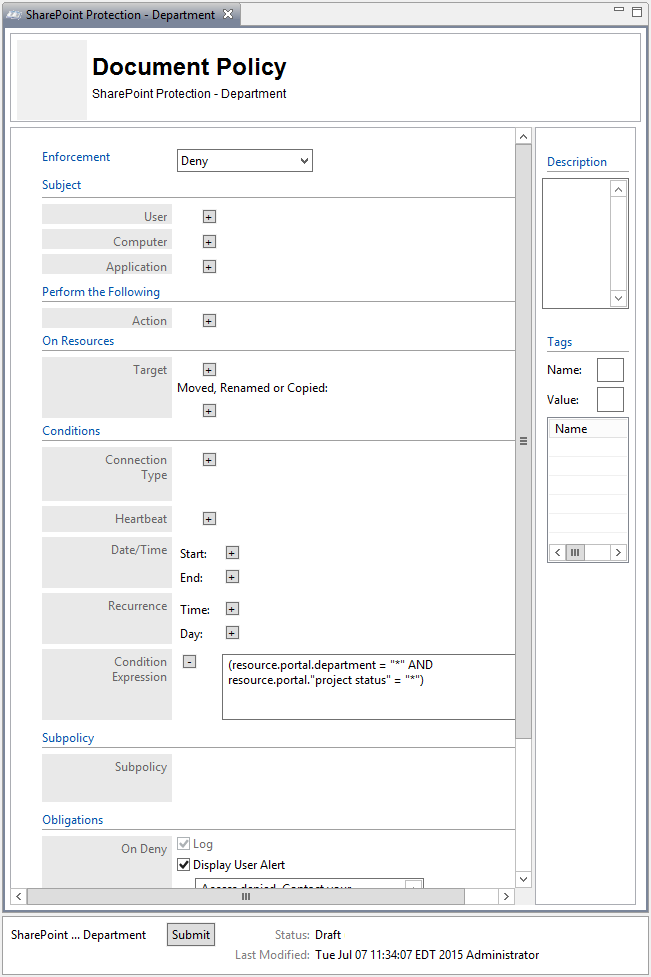Click the Tags table horizontal scrollbar thumb
This screenshot has width=651, height=977.
[575, 553]
